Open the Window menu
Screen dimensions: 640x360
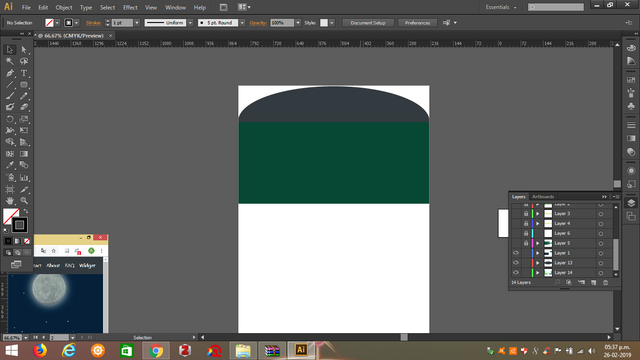point(176,7)
